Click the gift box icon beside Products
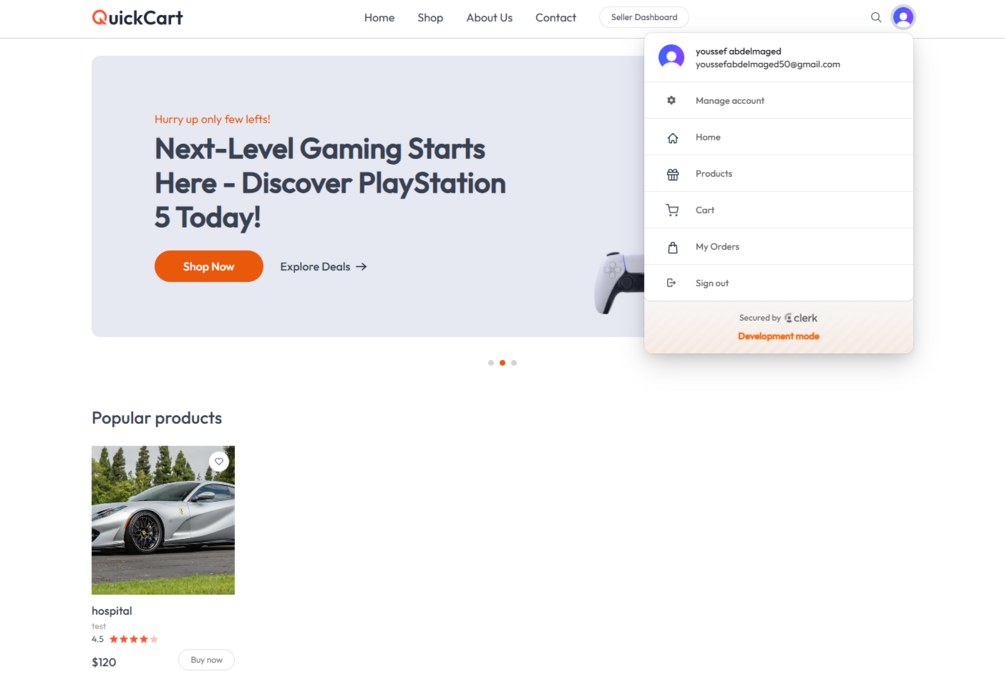This screenshot has height=682, width=1005. coord(672,174)
